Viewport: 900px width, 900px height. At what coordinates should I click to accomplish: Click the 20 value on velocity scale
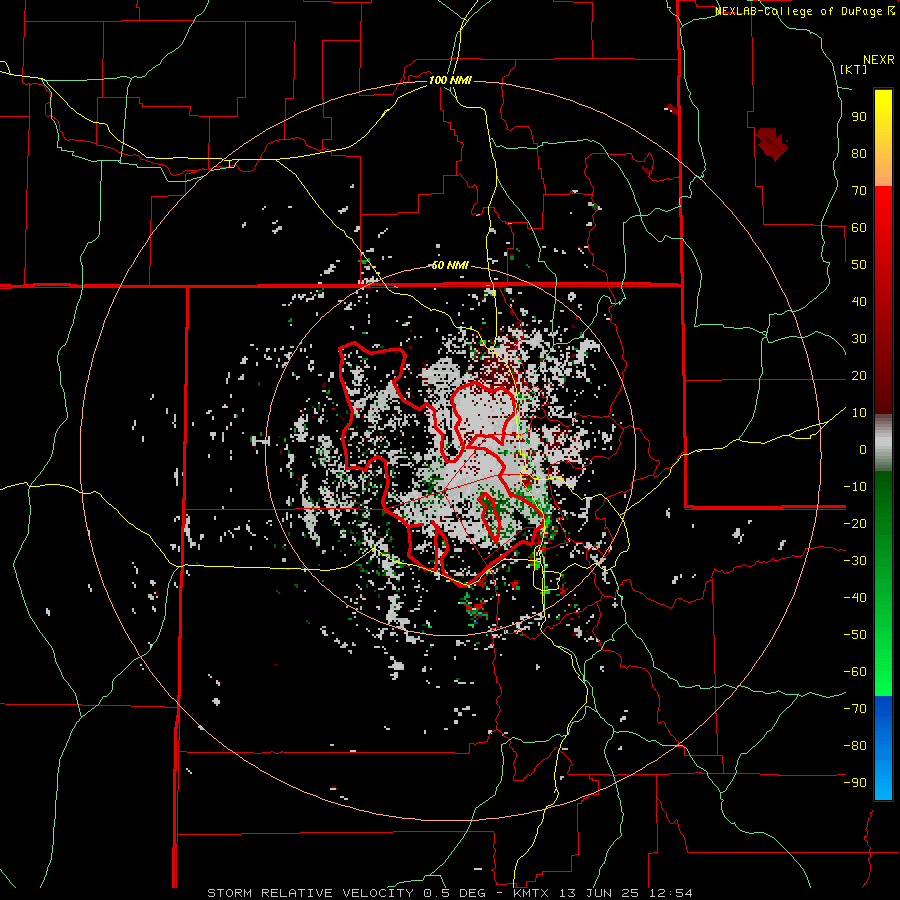pyautogui.click(x=859, y=375)
